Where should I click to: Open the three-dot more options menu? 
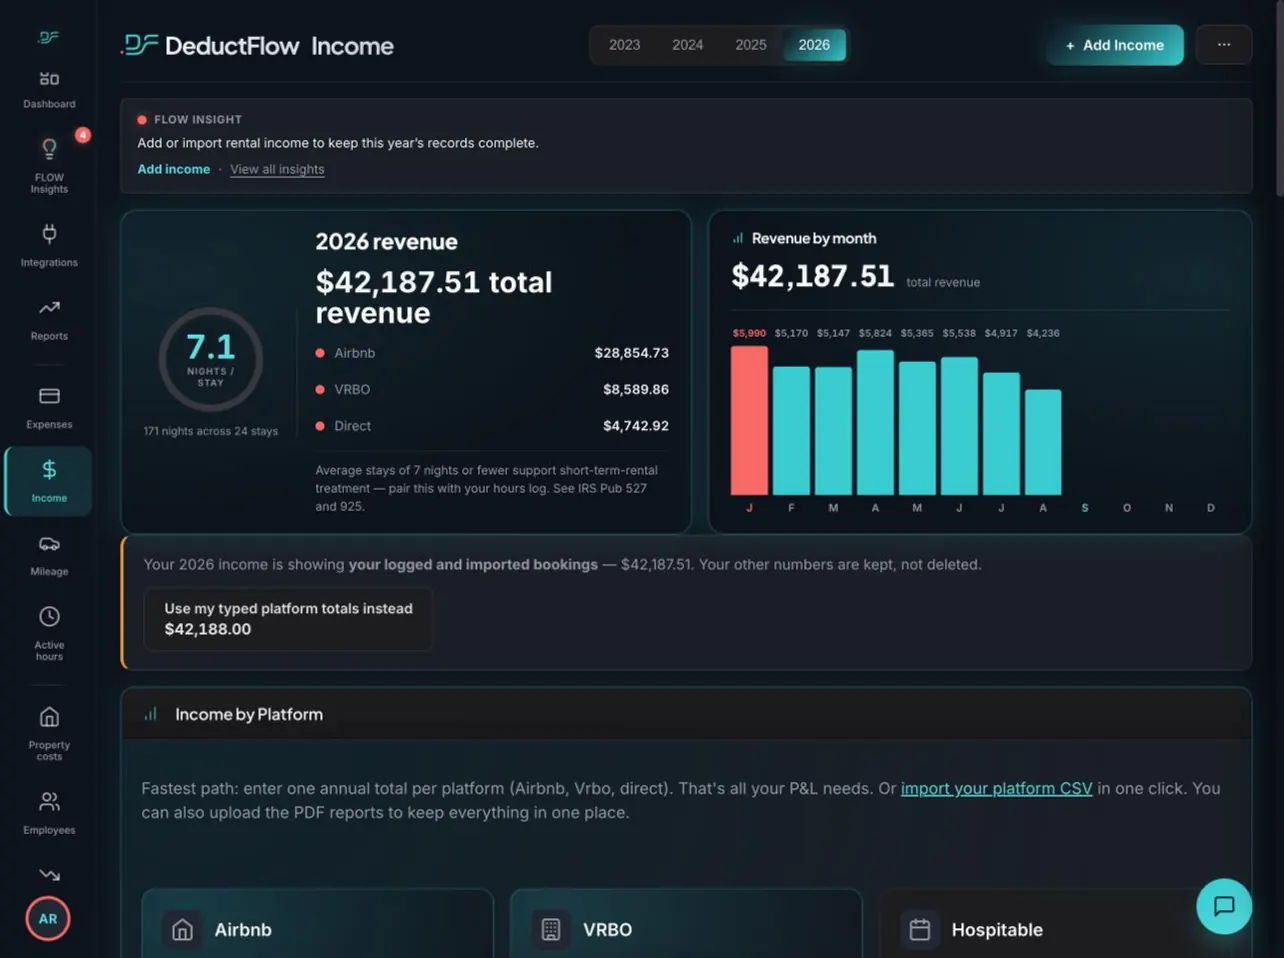(x=1224, y=45)
